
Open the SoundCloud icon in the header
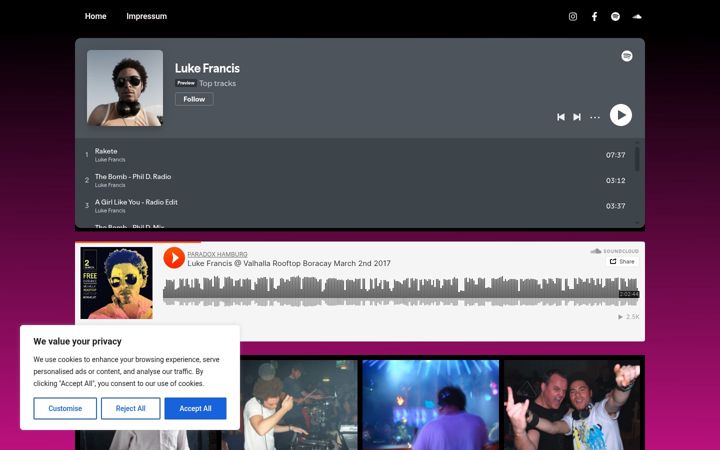point(636,17)
